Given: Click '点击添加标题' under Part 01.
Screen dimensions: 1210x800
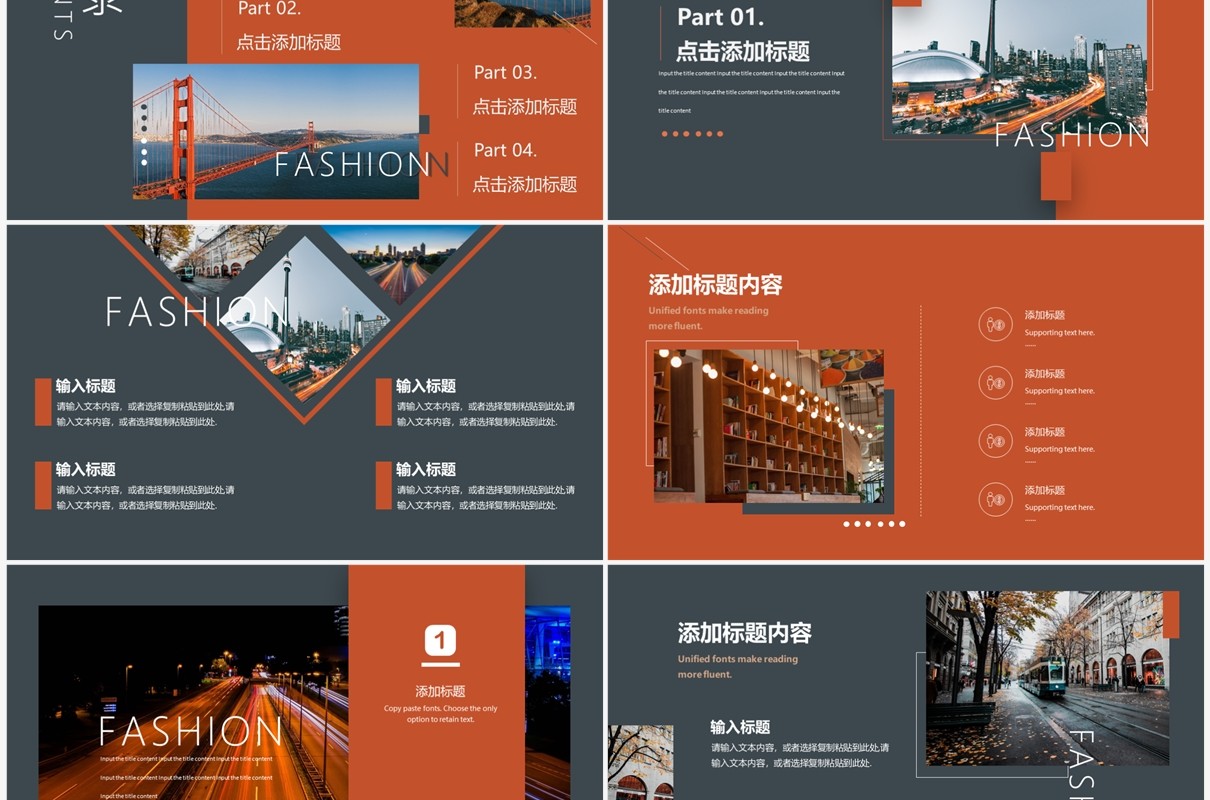Looking at the screenshot, I should [743, 51].
